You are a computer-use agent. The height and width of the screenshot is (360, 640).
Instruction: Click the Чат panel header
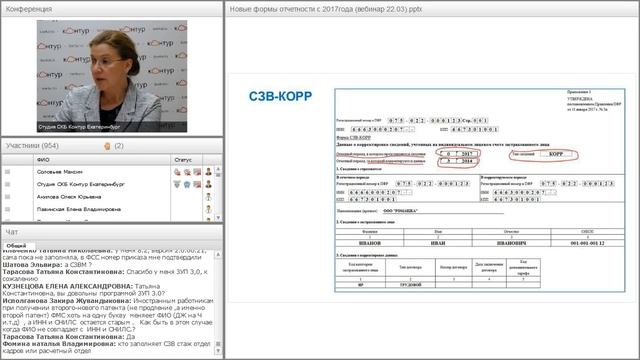[112, 232]
